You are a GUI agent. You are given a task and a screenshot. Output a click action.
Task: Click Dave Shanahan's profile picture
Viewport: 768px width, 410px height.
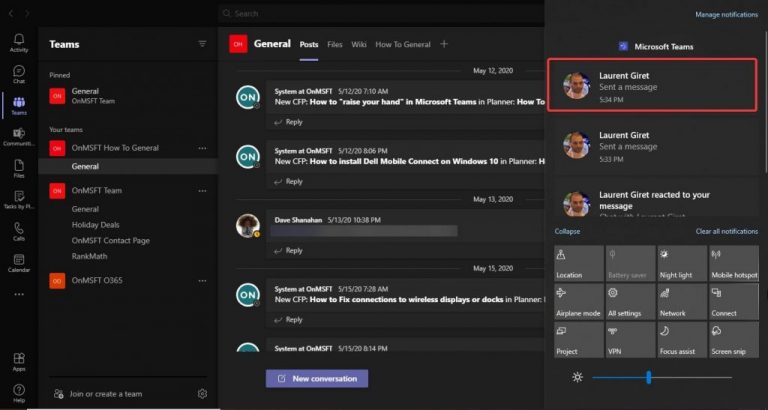[x=247, y=225]
